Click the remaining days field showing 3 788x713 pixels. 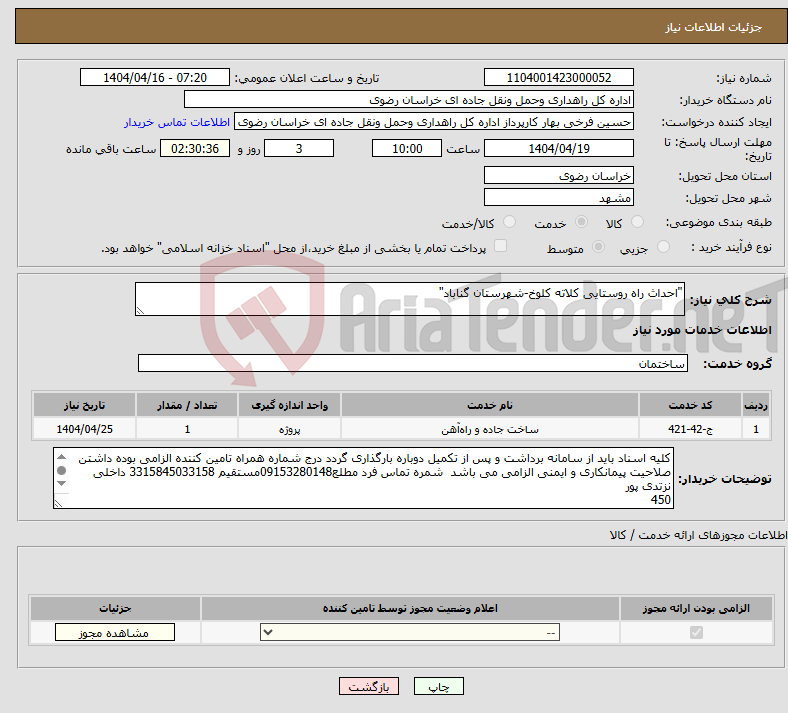pyautogui.click(x=299, y=148)
